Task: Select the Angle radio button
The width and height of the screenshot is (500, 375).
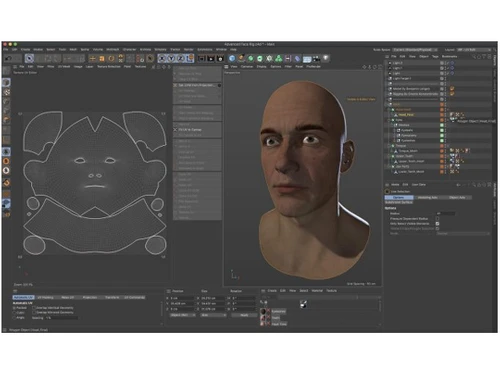Action: [x=14, y=318]
